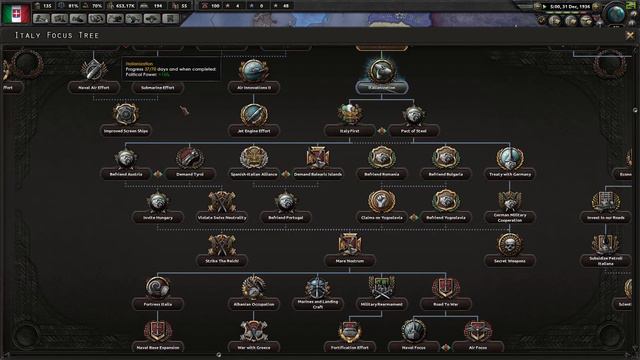The width and height of the screenshot is (640, 360).
Task: Select the War with Greece focus
Action: point(253,336)
